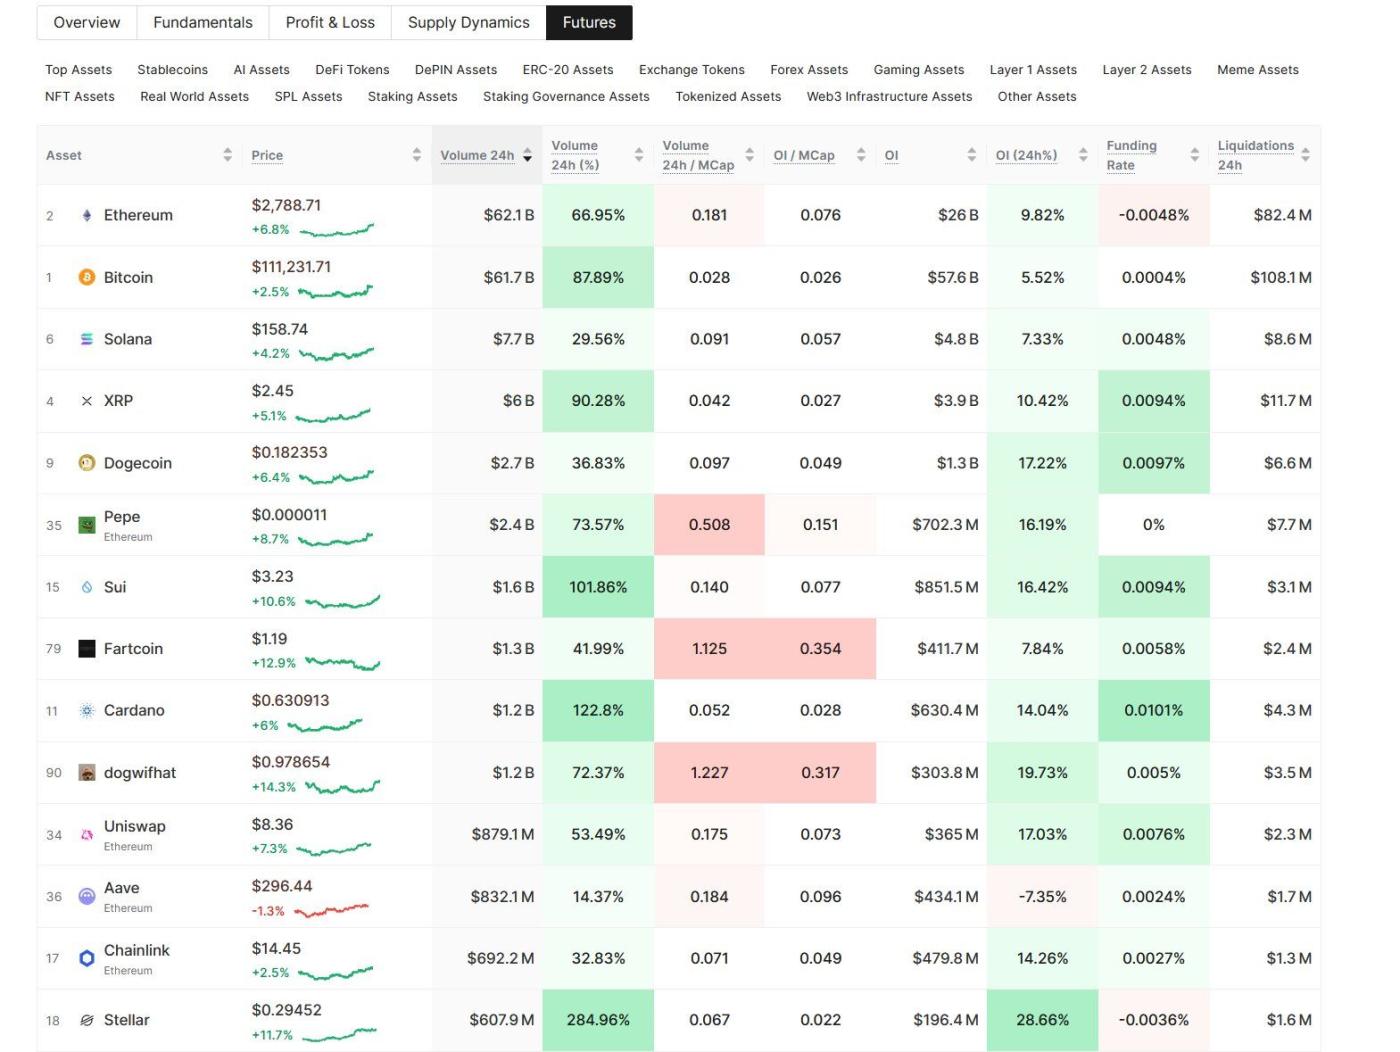Click the Chainlink logo icon
This screenshot has width=1400, height=1052.
point(85,957)
